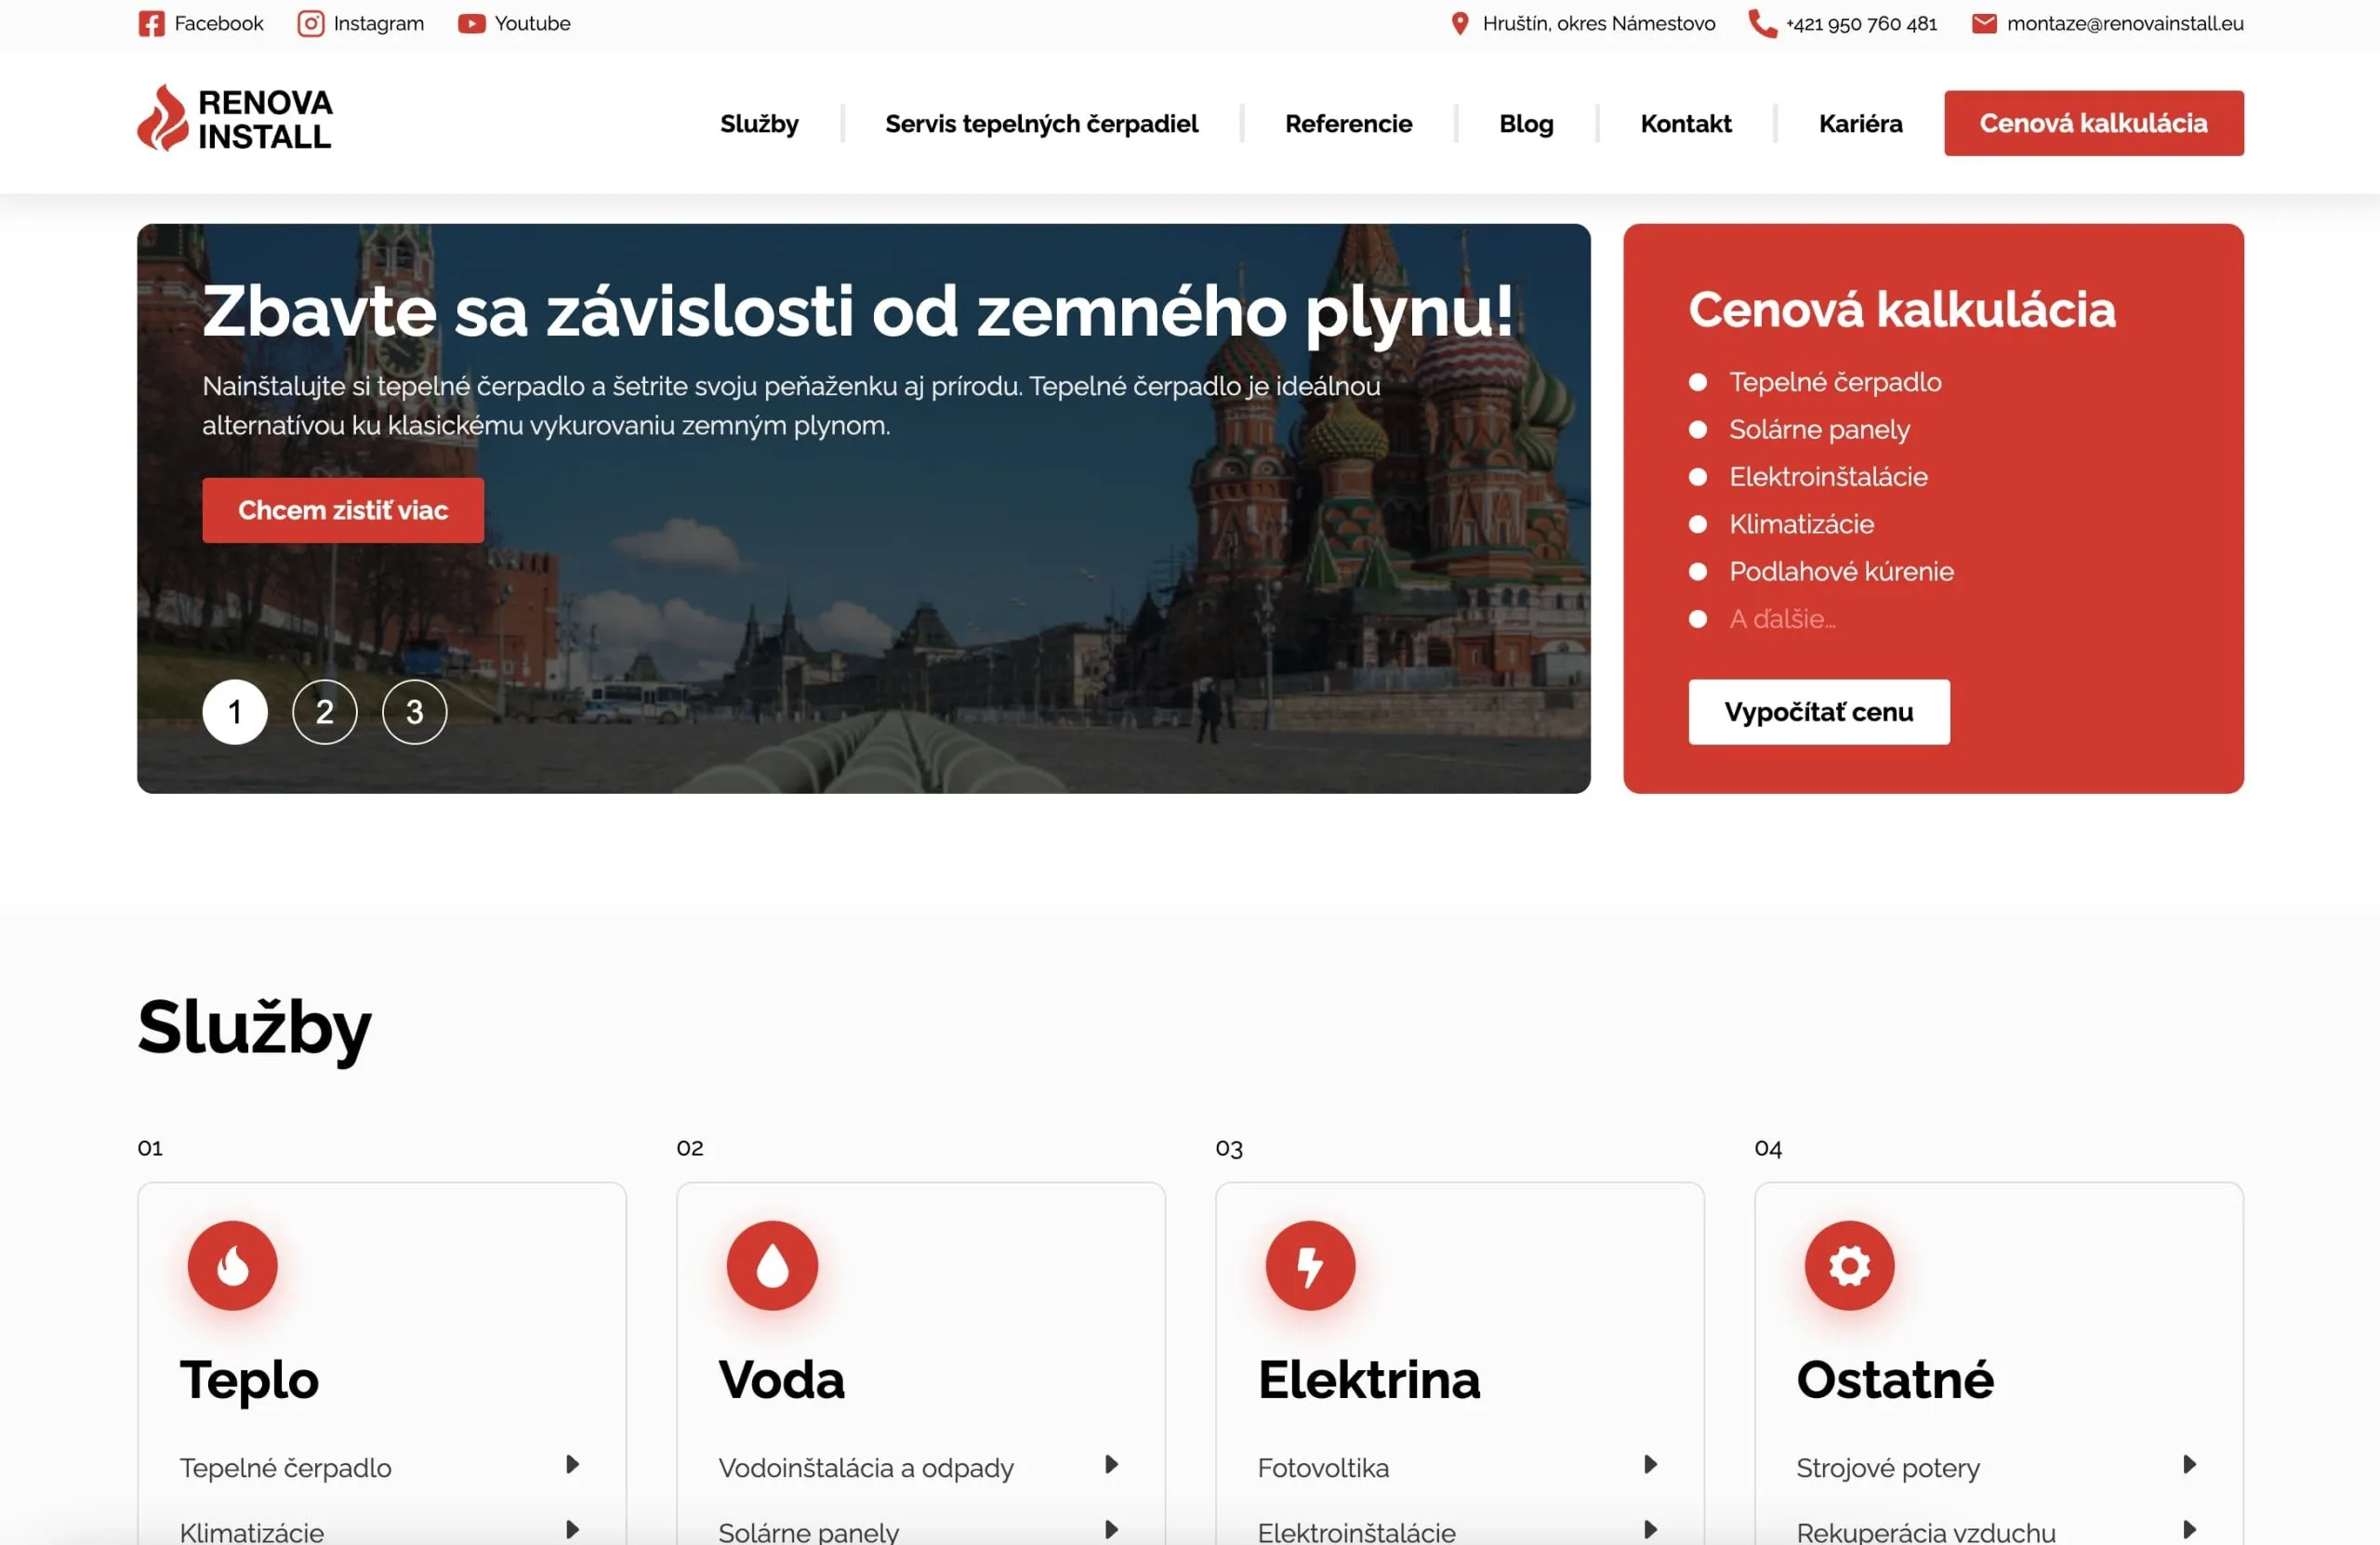Open the Blog menu item
The height and width of the screenshot is (1545, 2380).
[x=1526, y=124]
